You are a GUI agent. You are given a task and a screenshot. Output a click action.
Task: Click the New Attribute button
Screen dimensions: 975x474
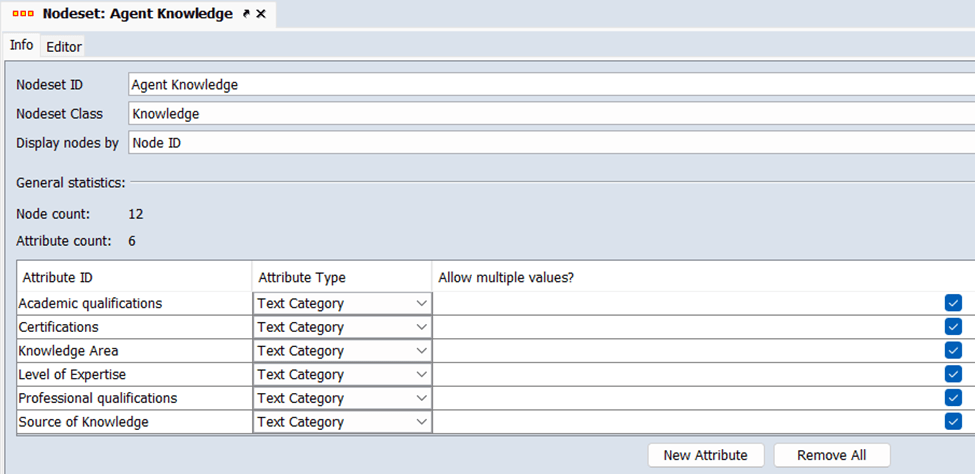[x=705, y=455]
